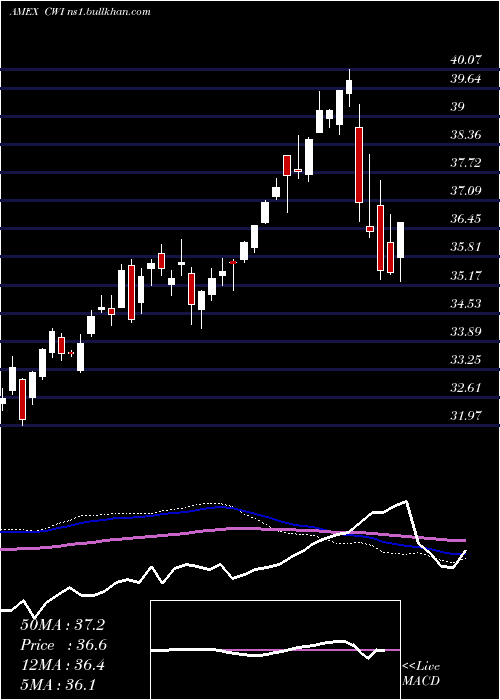This screenshot has height=700, width=500.
Task: Click the 33.89 price label
Action: [x=466, y=332]
